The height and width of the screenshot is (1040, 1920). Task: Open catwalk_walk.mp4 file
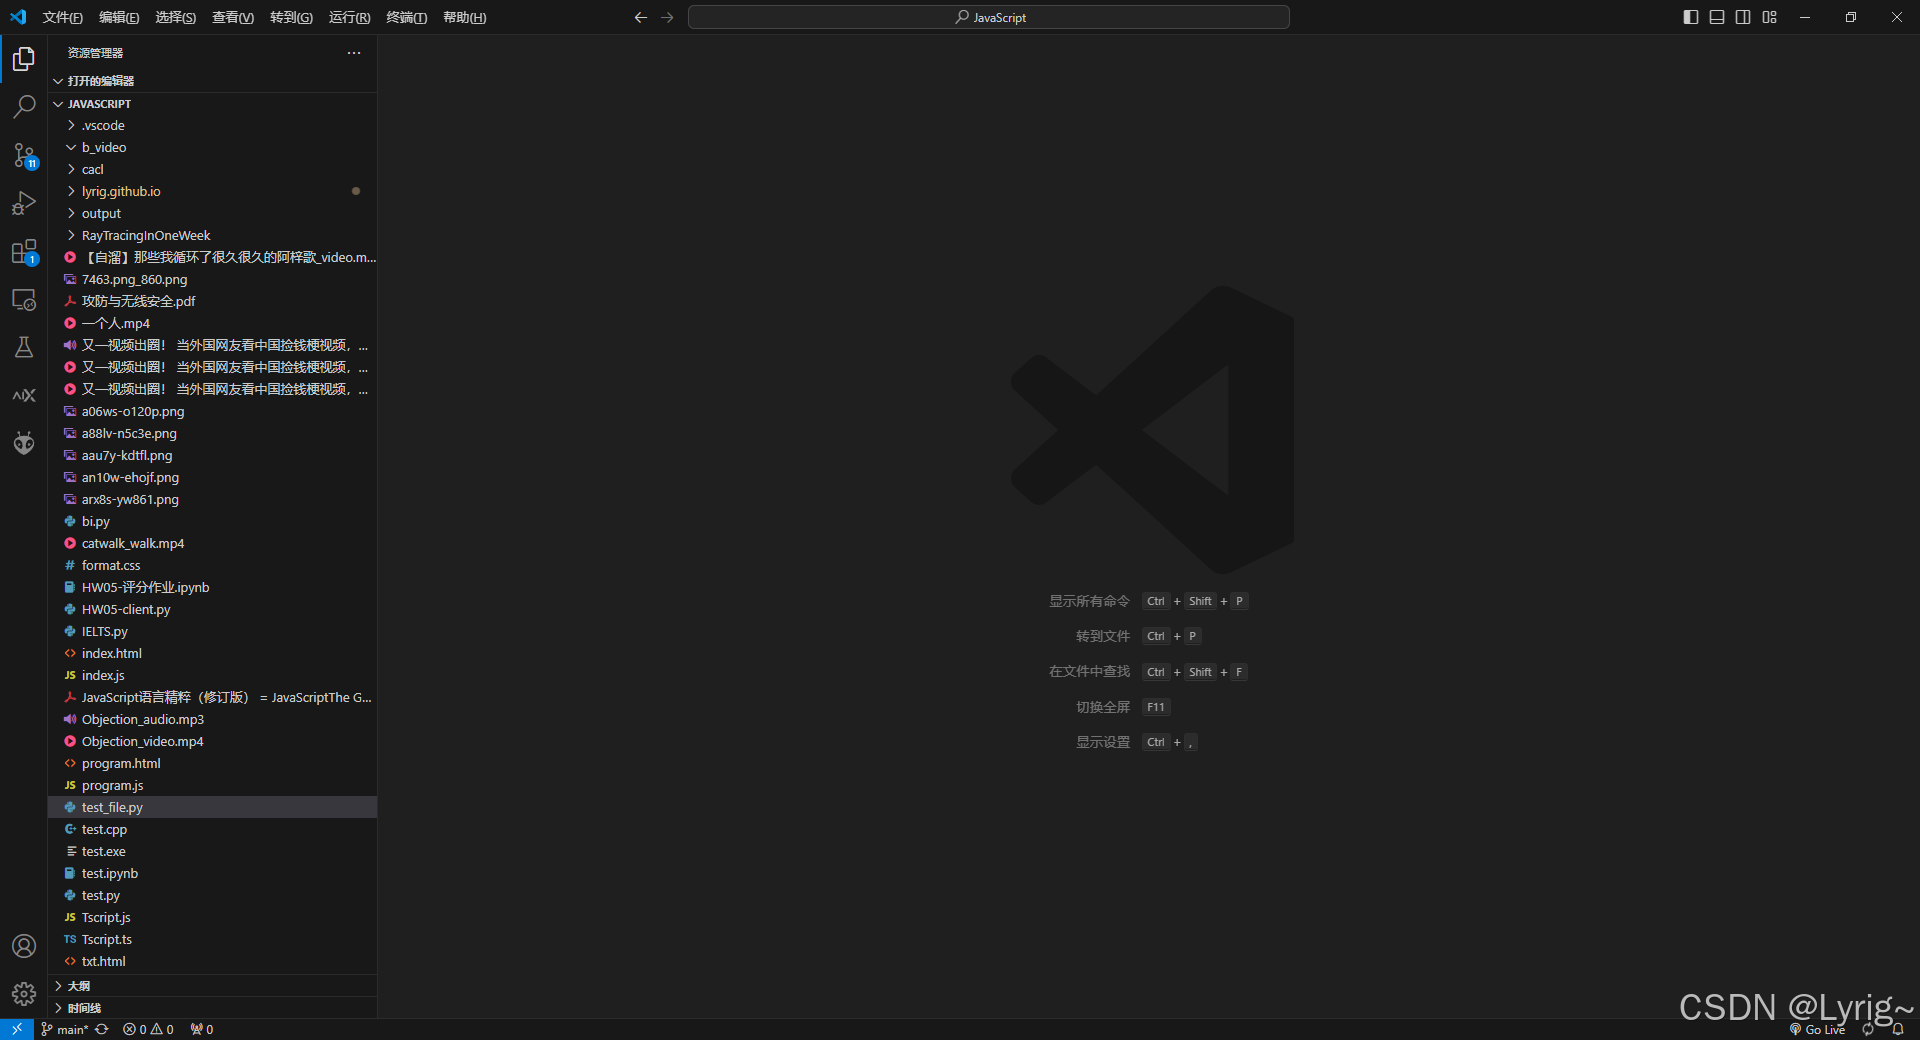[212, 543]
